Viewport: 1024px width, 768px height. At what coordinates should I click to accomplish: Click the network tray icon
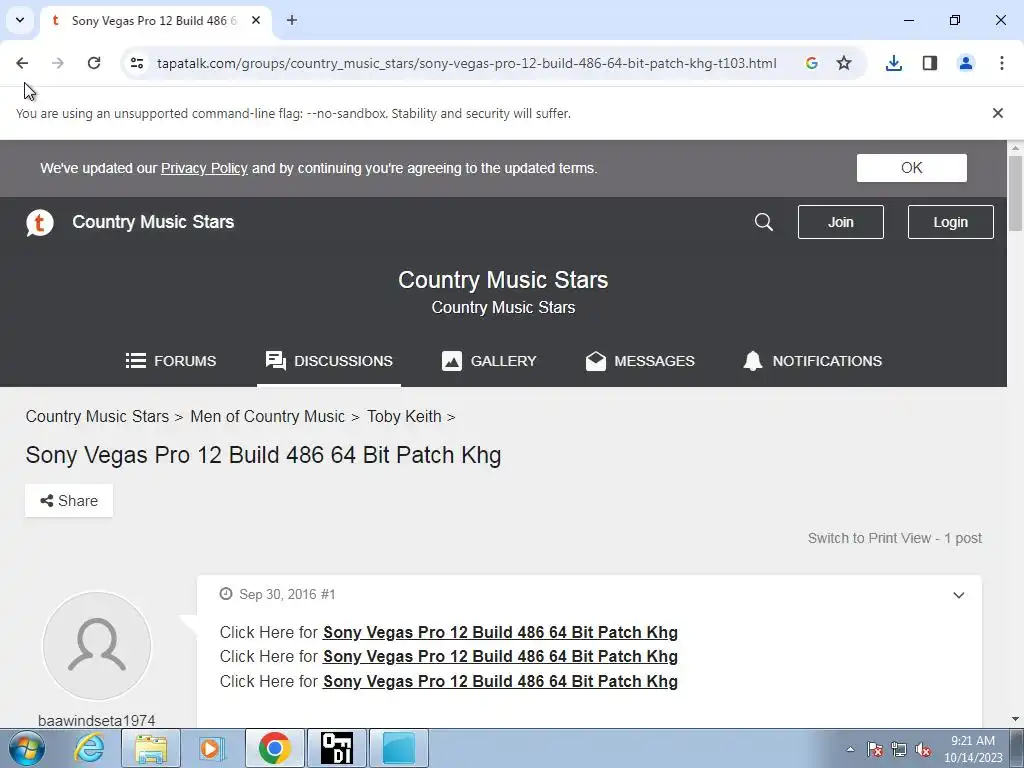(x=899, y=749)
